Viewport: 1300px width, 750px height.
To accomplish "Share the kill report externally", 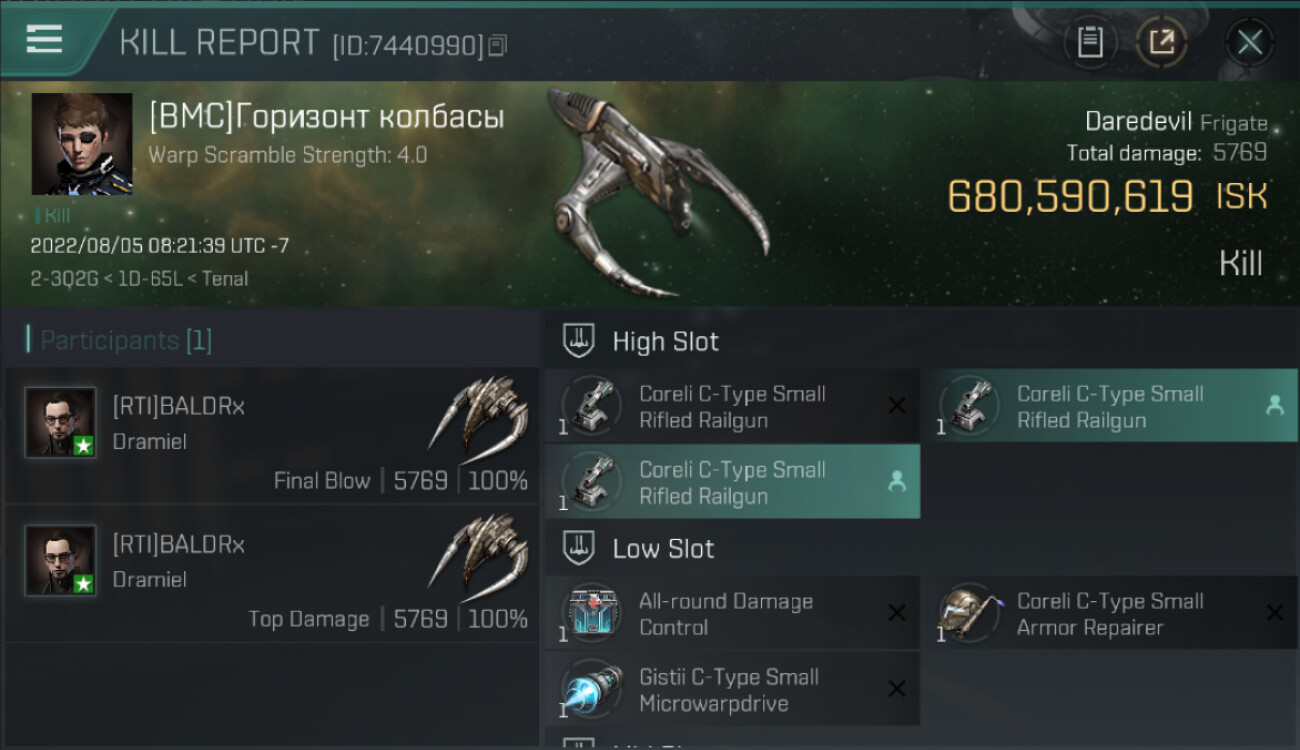I will tap(1162, 42).
